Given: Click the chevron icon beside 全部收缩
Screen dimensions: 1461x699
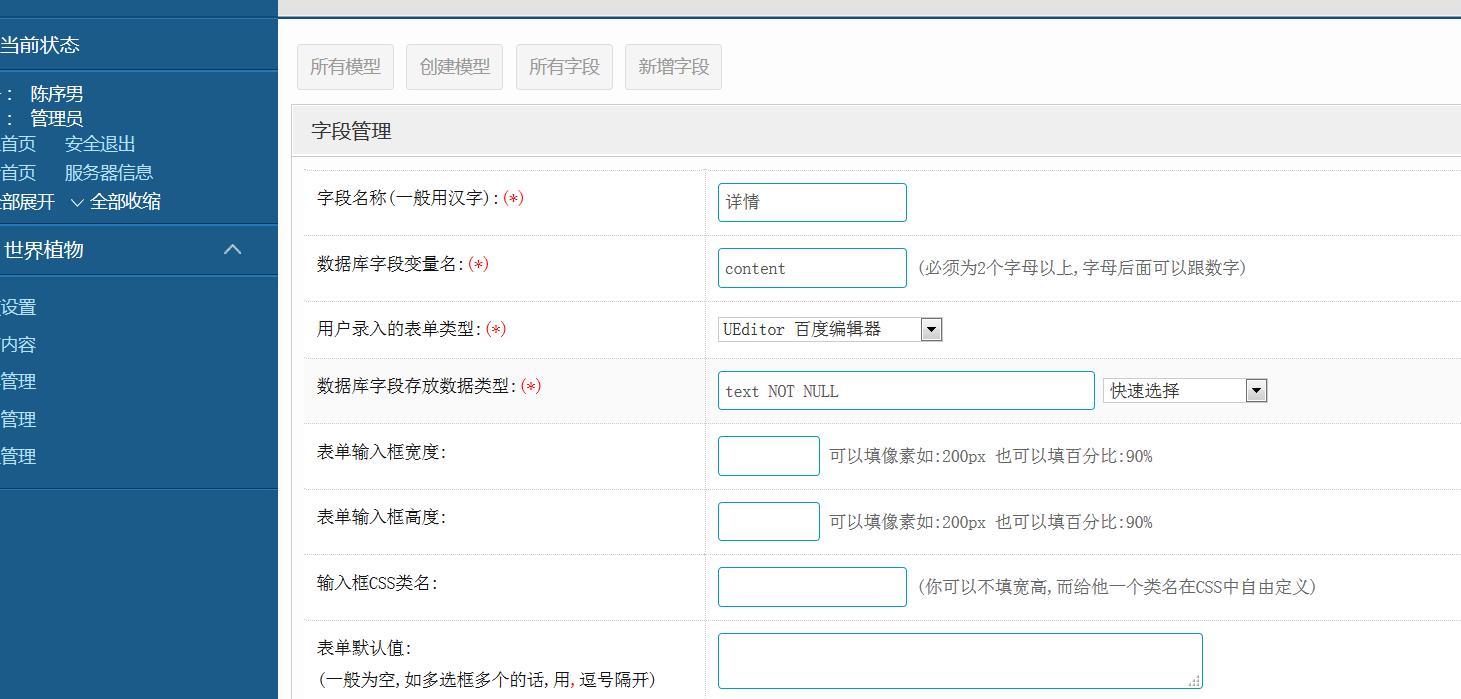Looking at the screenshot, I should click(x=77, y=202).
